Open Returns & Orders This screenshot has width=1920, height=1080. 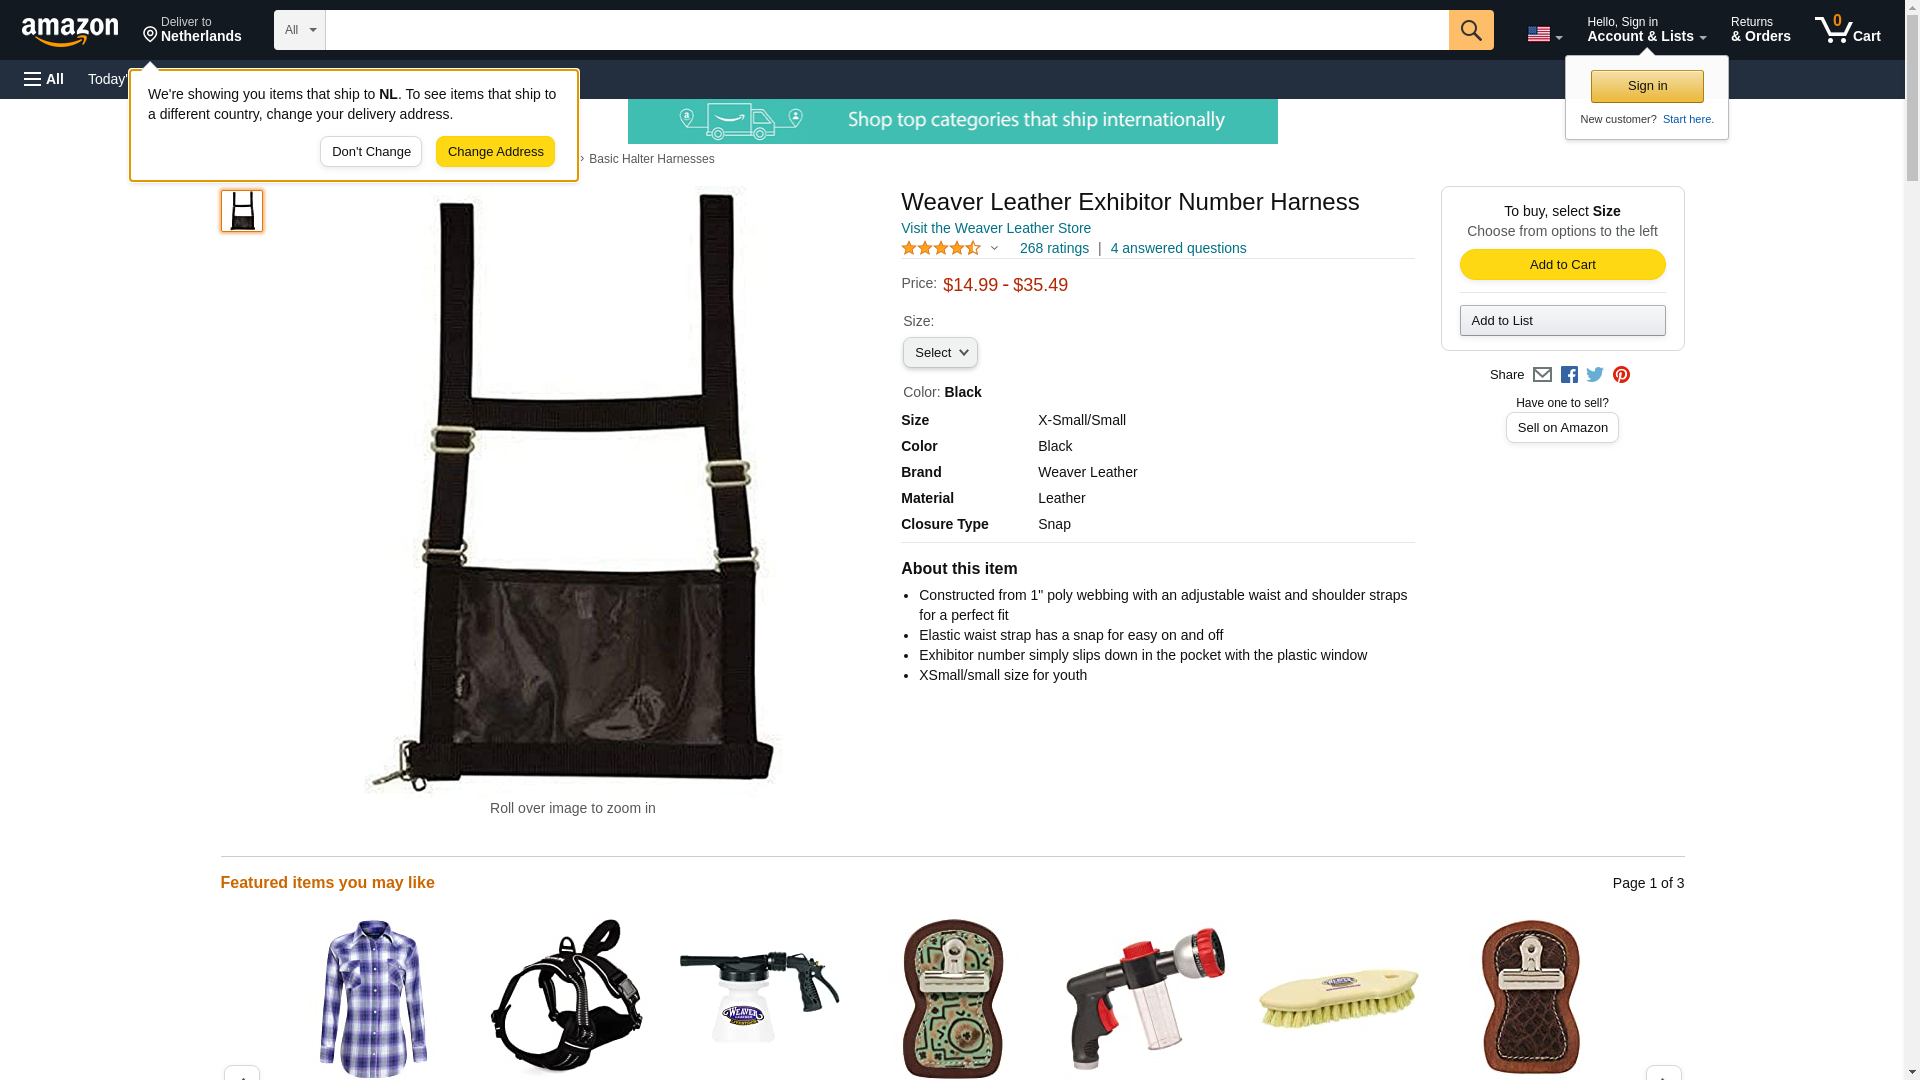(1760, 30)
